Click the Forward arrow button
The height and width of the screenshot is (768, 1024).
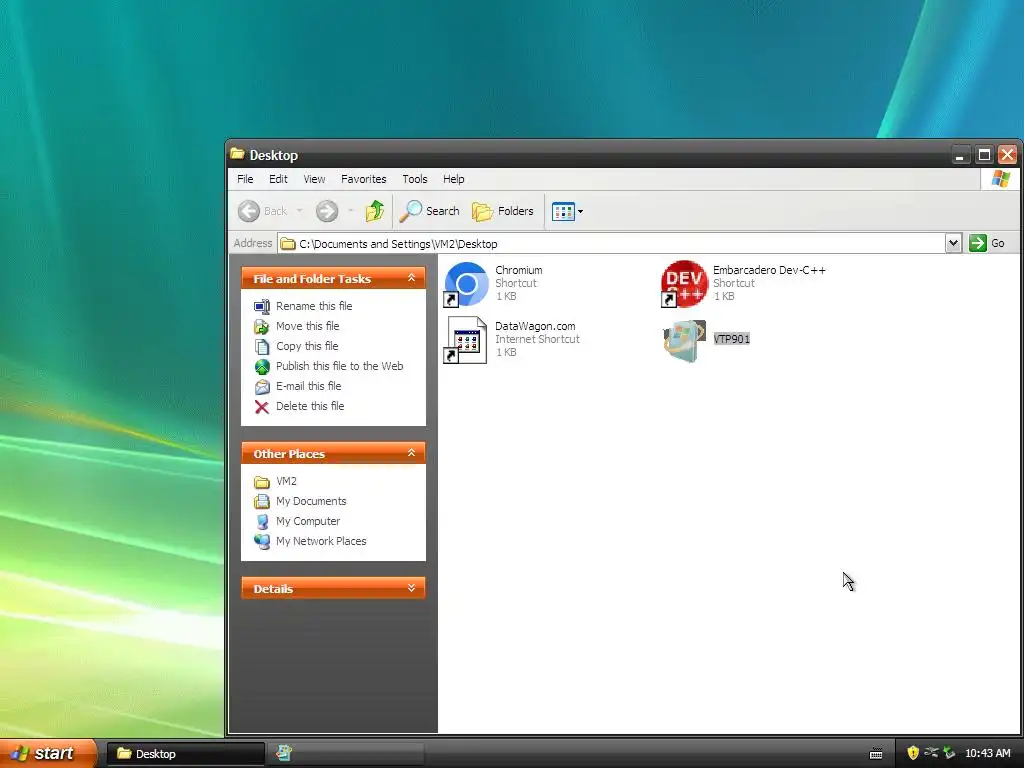click(x=327, y=211)
